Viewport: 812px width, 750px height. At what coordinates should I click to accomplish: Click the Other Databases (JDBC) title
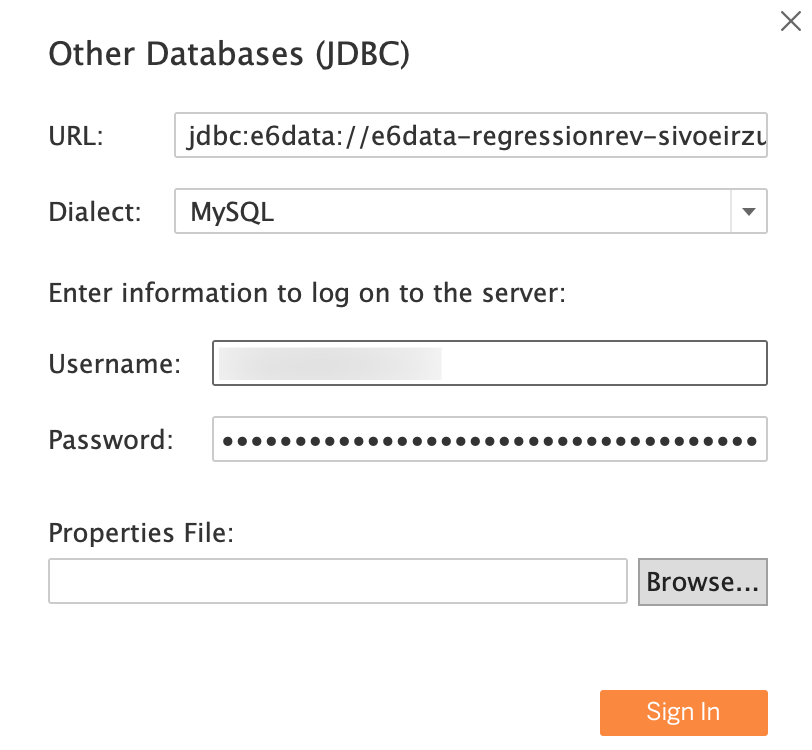(x=229, y=55)
